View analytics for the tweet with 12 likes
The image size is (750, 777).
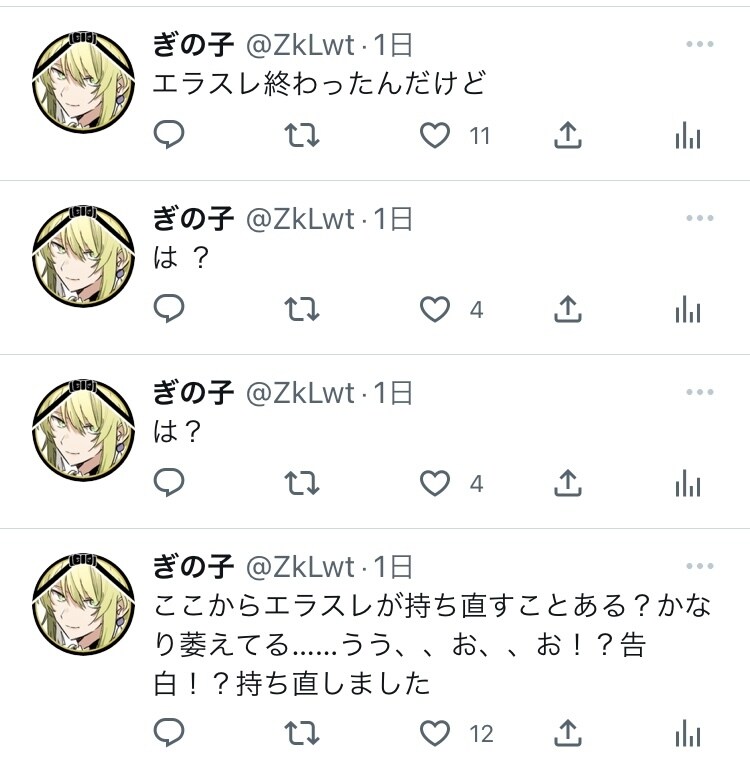[688, 732]
